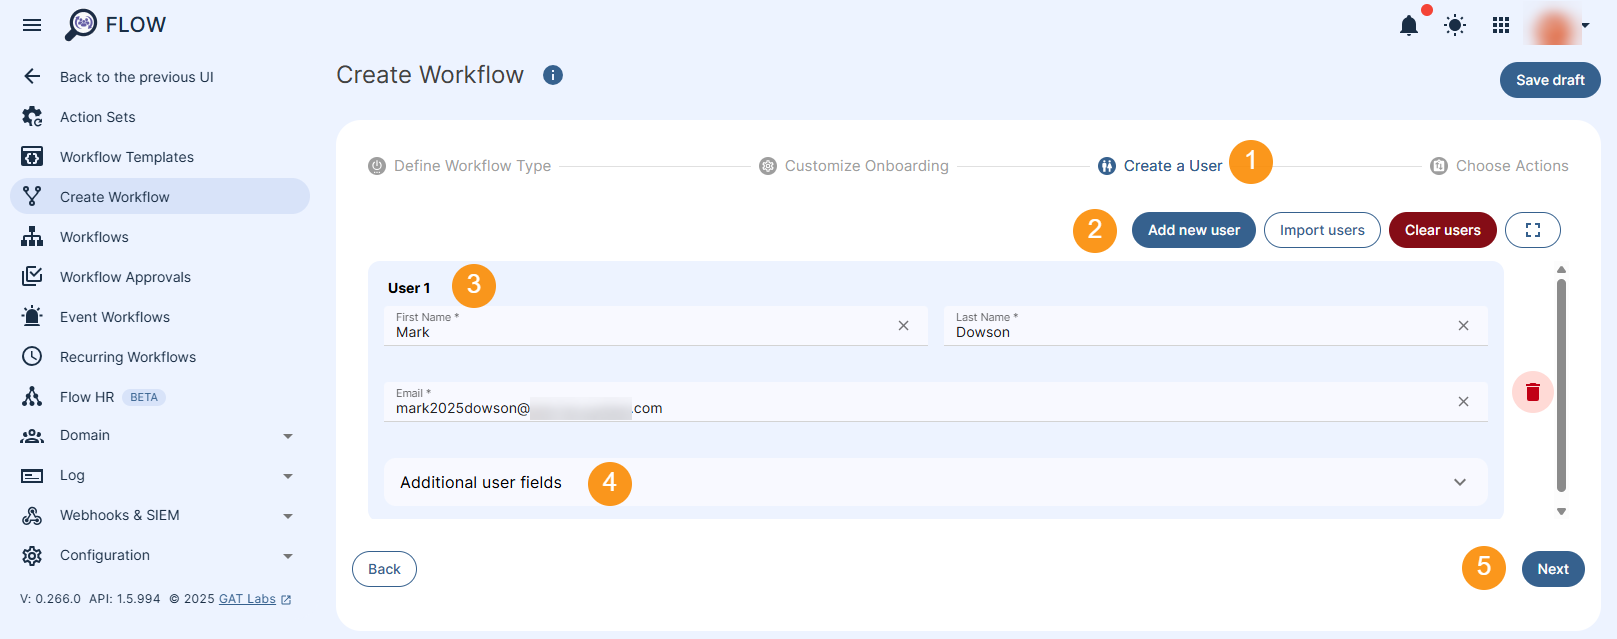
Task: Open the apps grid launcher
Action: [1501, 25]
